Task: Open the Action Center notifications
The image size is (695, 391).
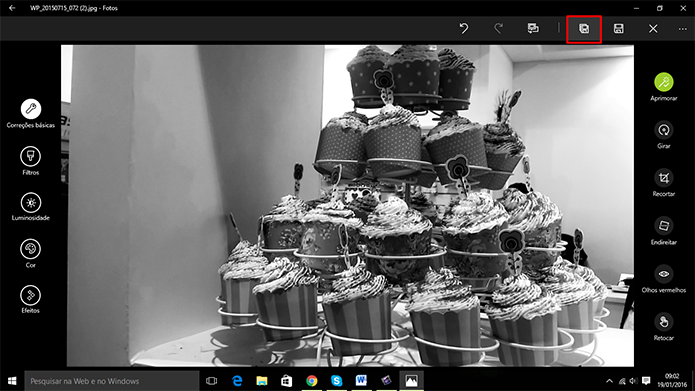Action: (x=646, y=381)
